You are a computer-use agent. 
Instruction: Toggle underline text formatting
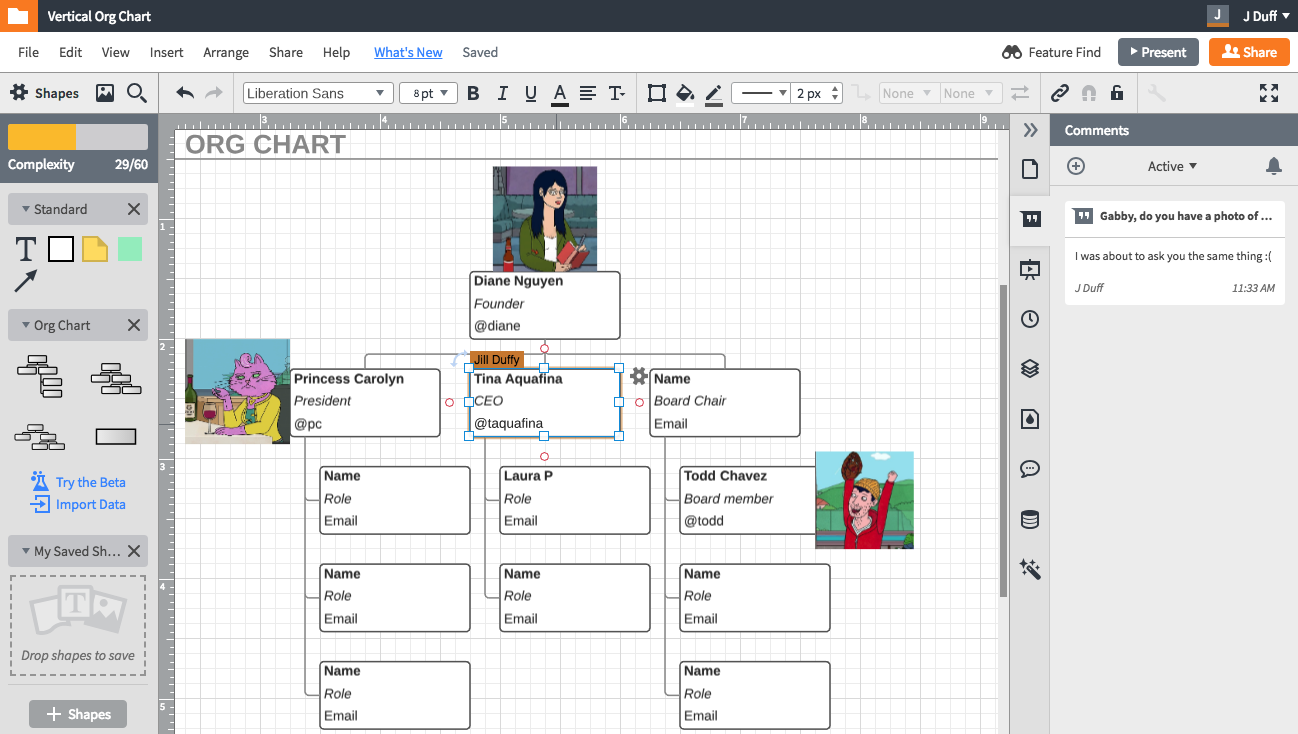[531, 92]
